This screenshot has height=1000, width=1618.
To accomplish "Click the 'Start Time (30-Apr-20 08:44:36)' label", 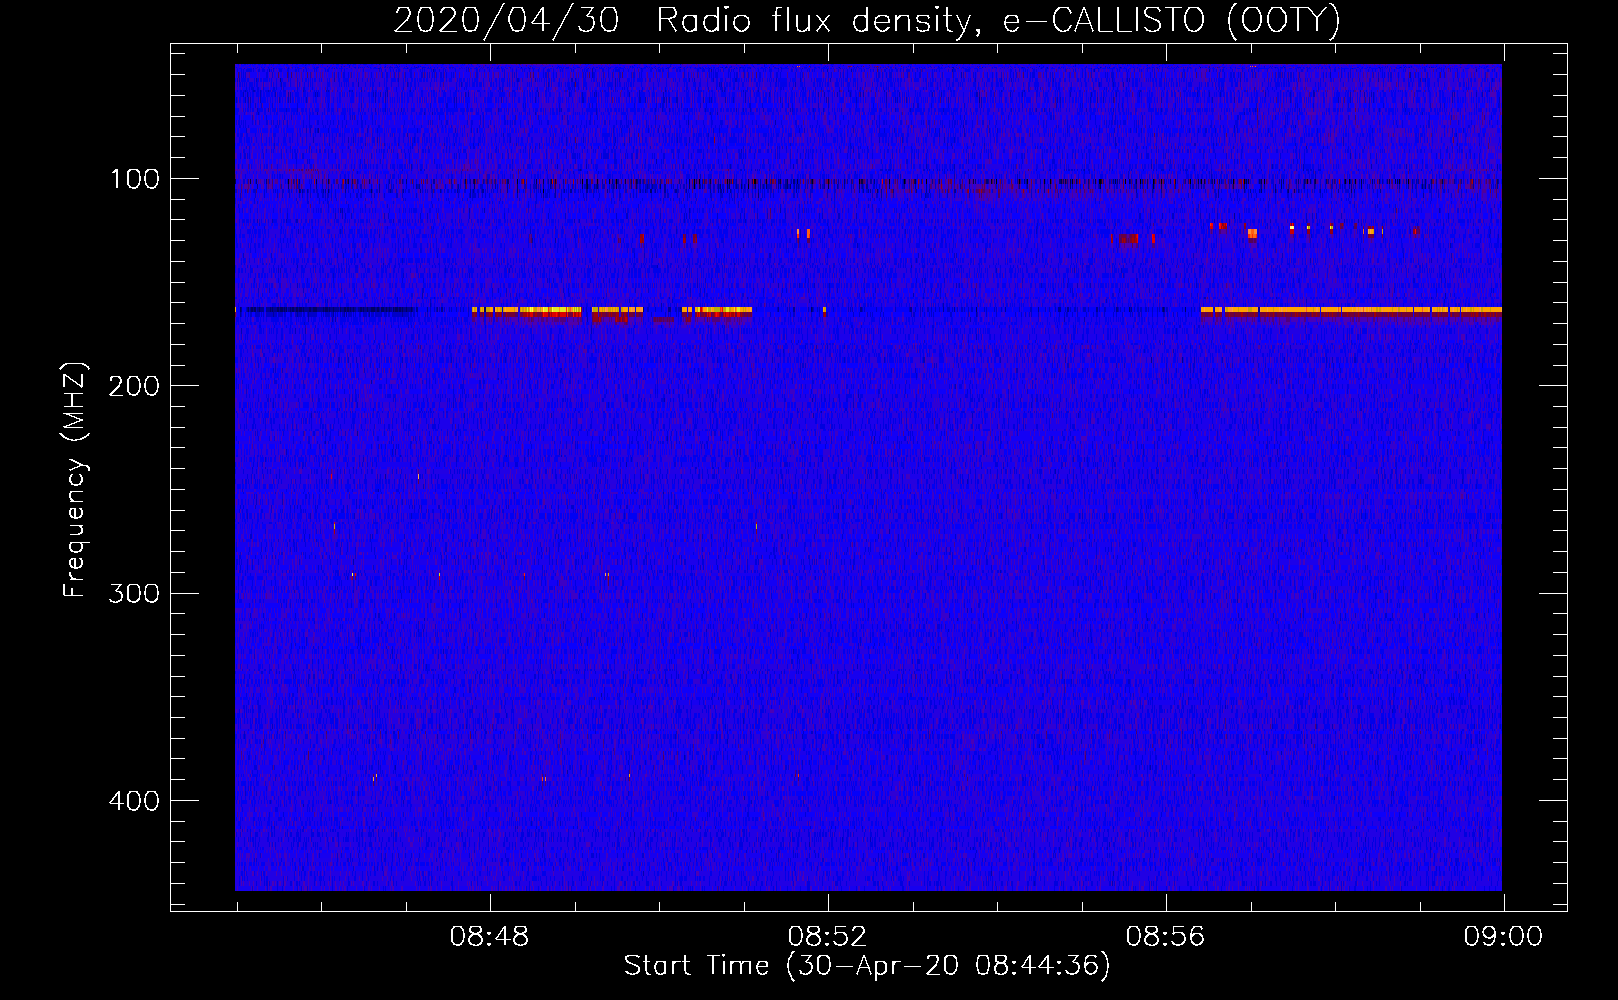I will pos(867,966).
